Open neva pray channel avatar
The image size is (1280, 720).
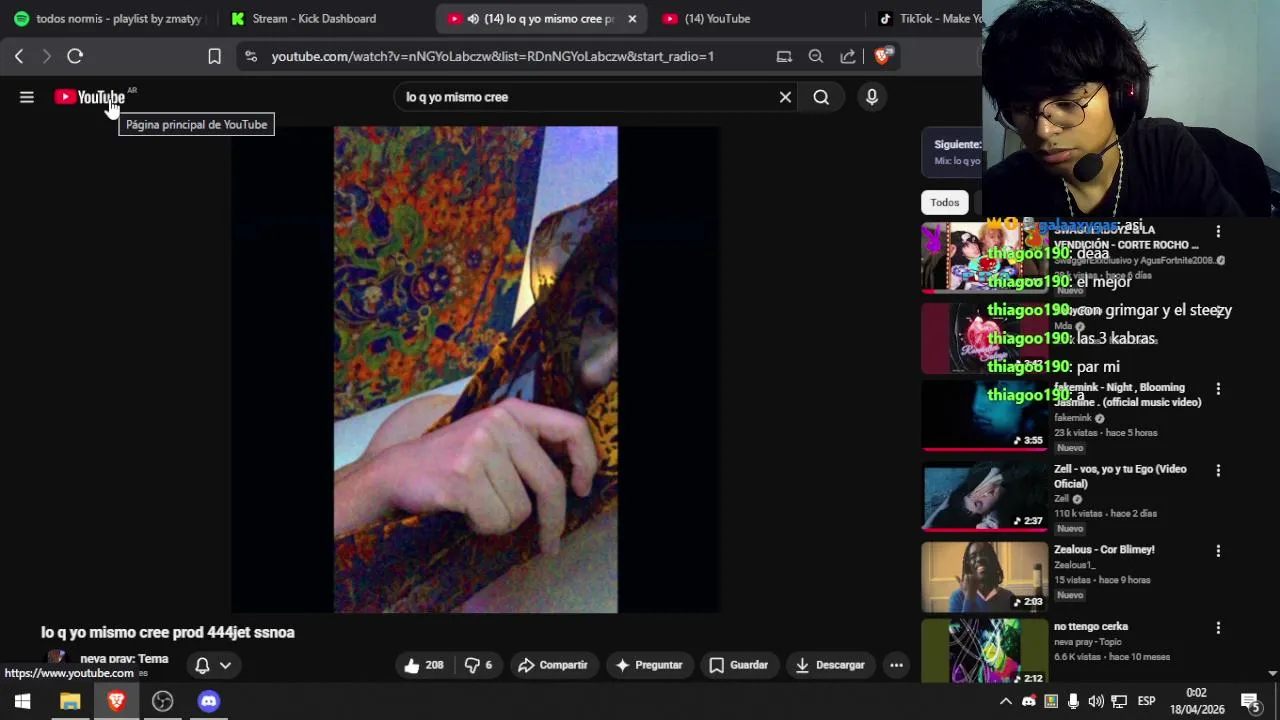click(56, 659)
